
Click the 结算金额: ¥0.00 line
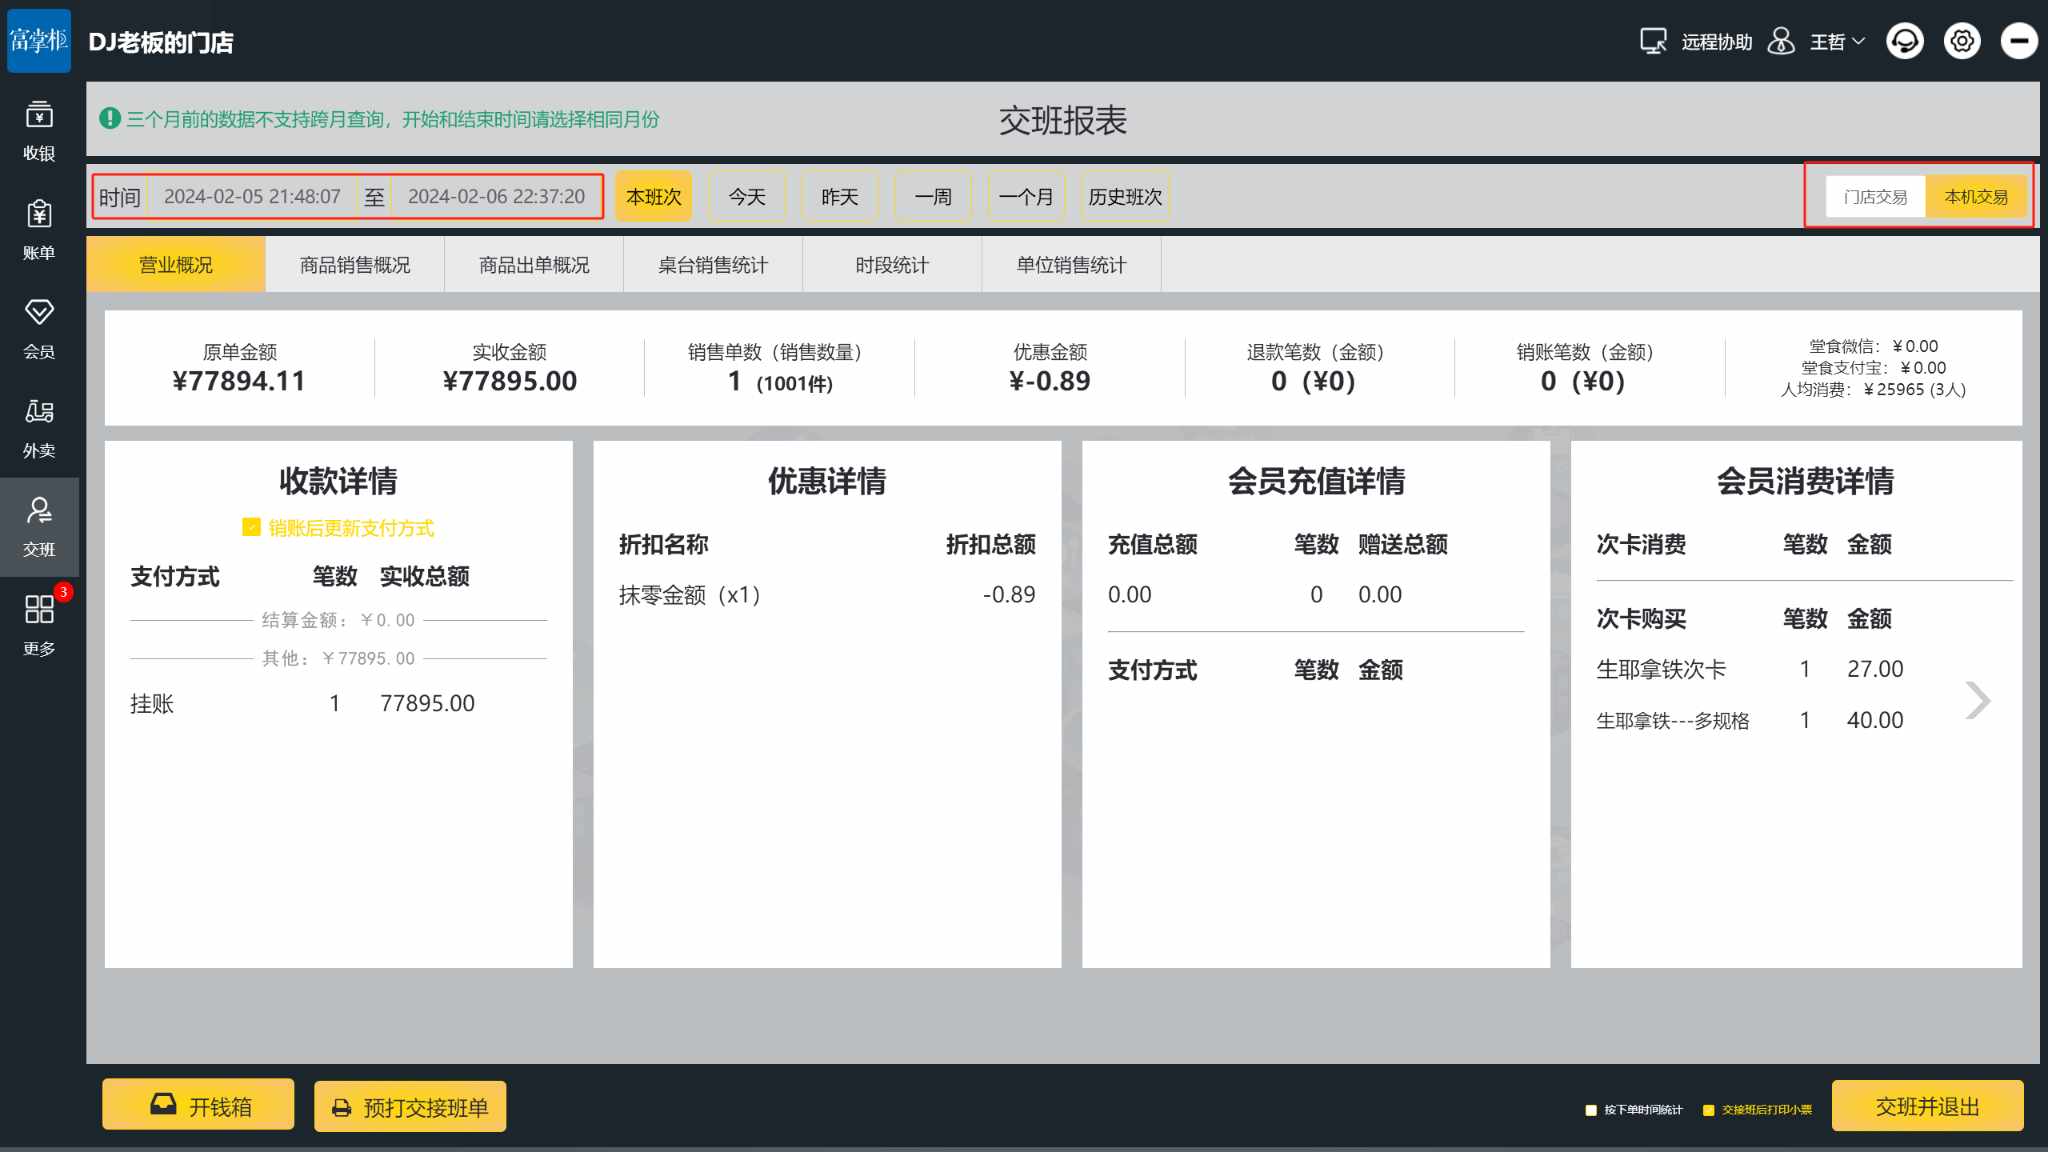(338, 620)
